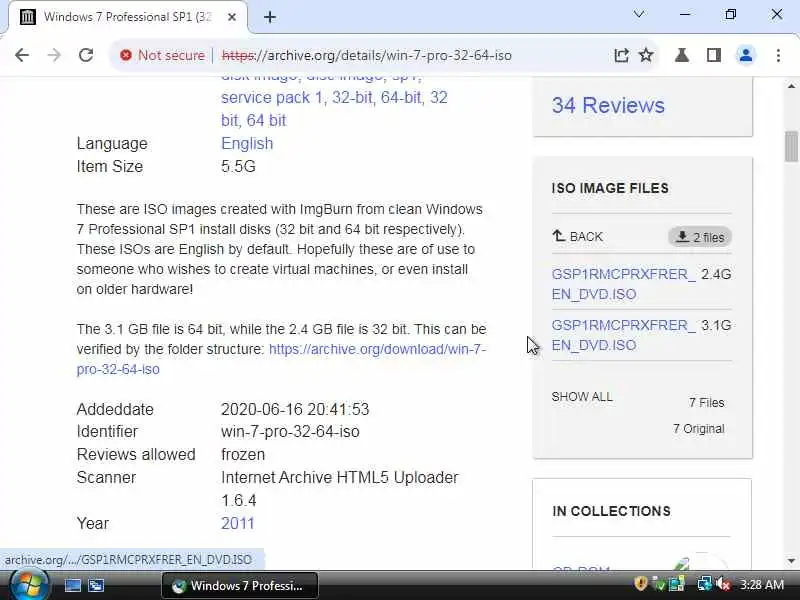Click the Not secure warning badge
The image size is (800, 600).
click(162, 55)
